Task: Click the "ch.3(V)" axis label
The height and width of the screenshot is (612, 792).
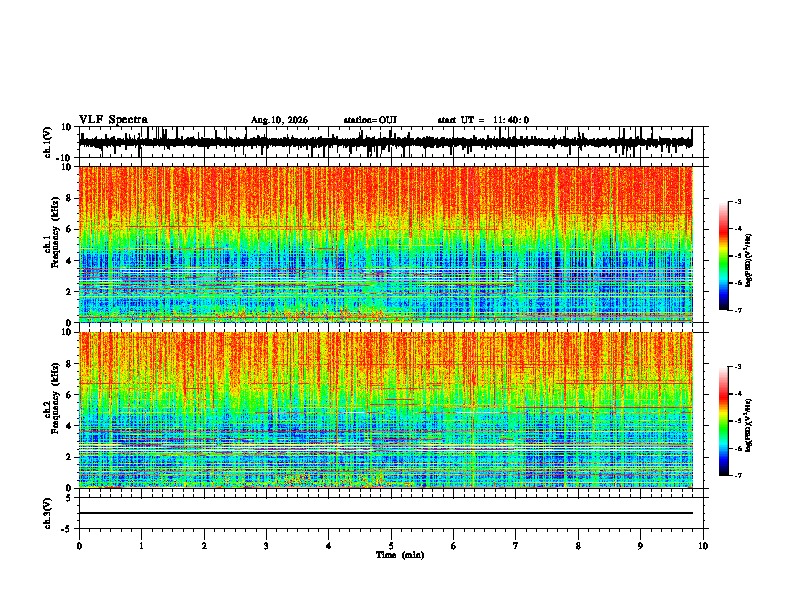Action: [x=48, y=514]
